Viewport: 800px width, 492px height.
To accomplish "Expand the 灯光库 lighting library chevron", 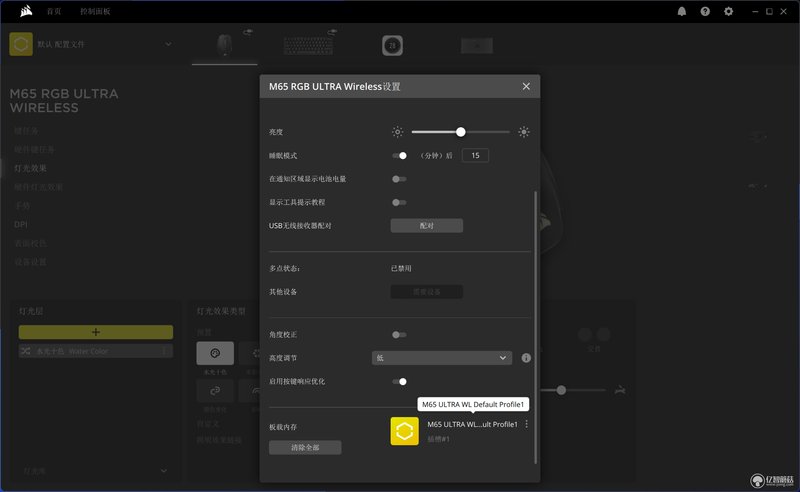I will (x=163, y=471).
